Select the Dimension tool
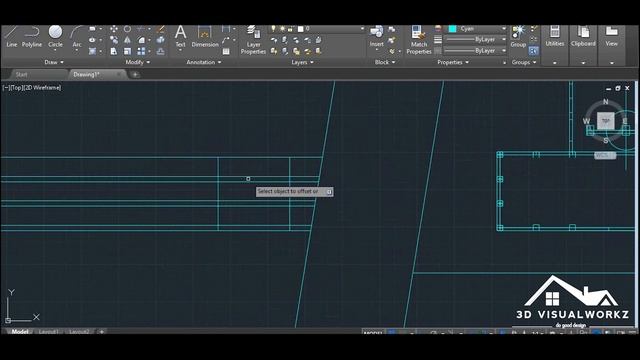The image size is (640, 360). tap(205, 36)
